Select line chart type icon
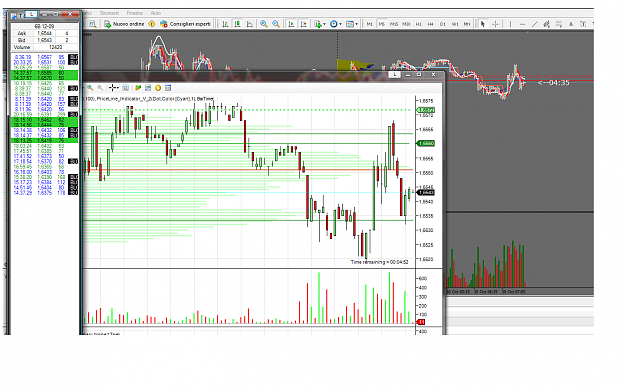 click(x=250, y=24)
